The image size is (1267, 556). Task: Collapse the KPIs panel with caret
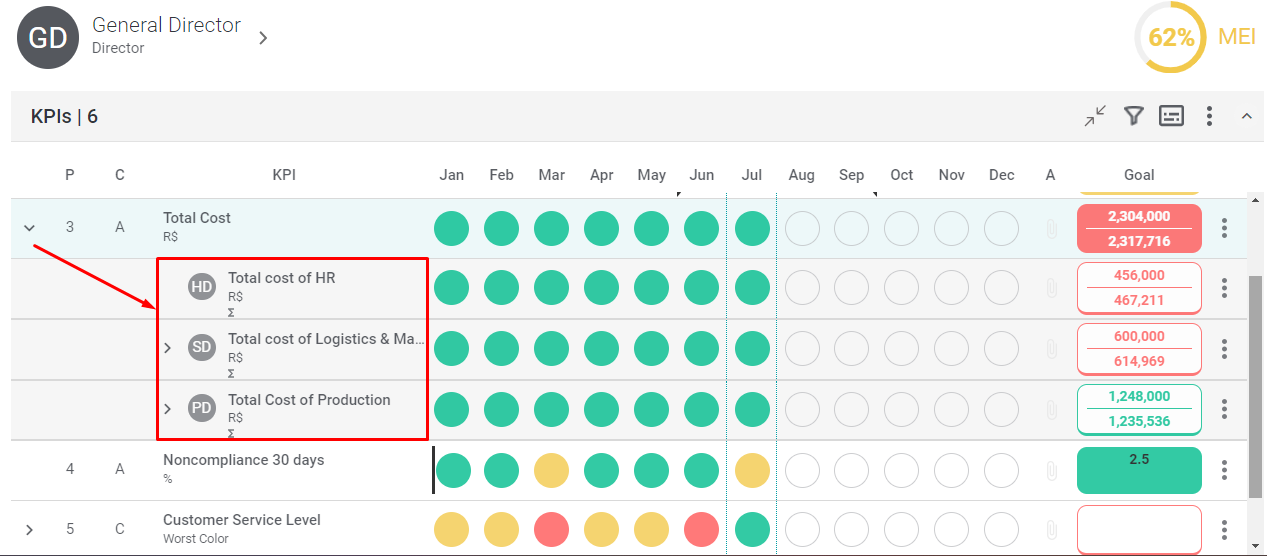tap(1246, 116)
